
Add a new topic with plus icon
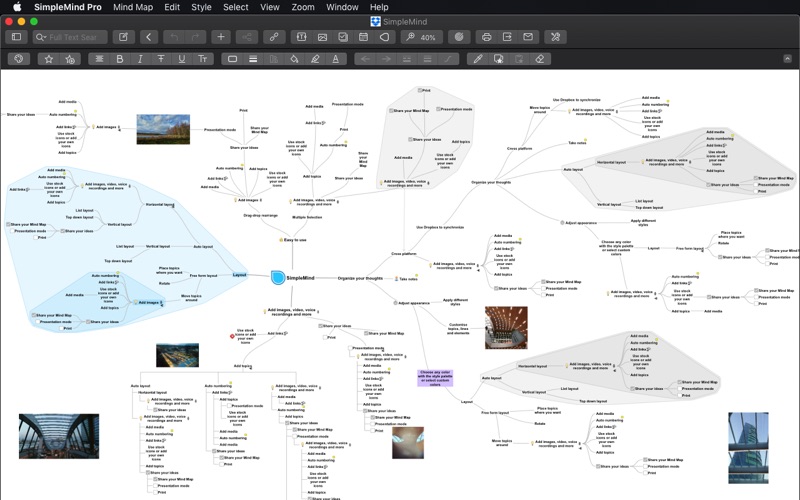[220, 37]
